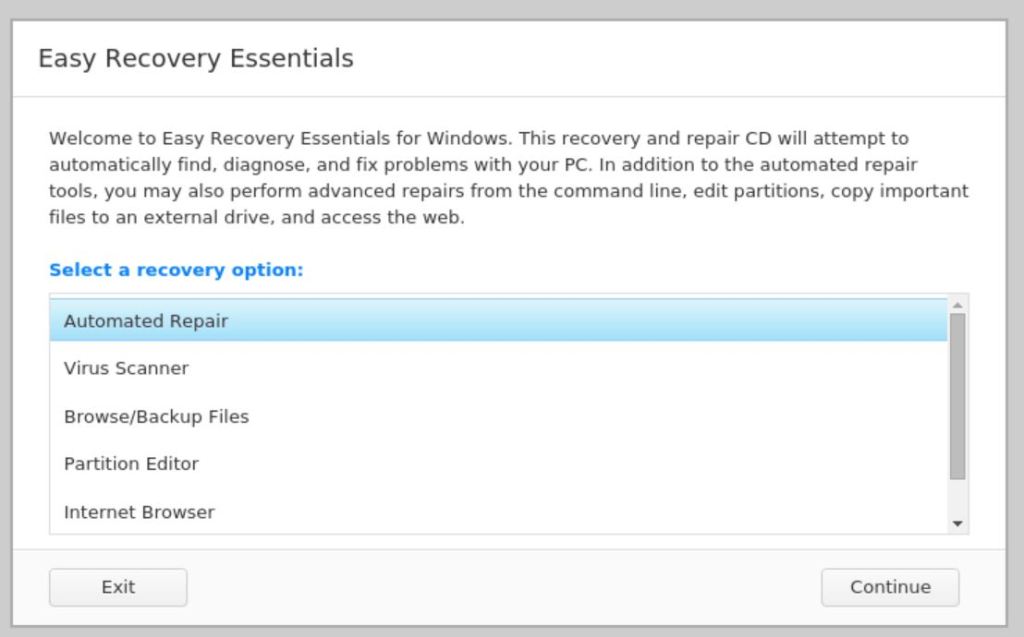Screen dimensions: 1024x637
Task: Choose Virus Scanner from the list
Action: click(x=126, y=368)
